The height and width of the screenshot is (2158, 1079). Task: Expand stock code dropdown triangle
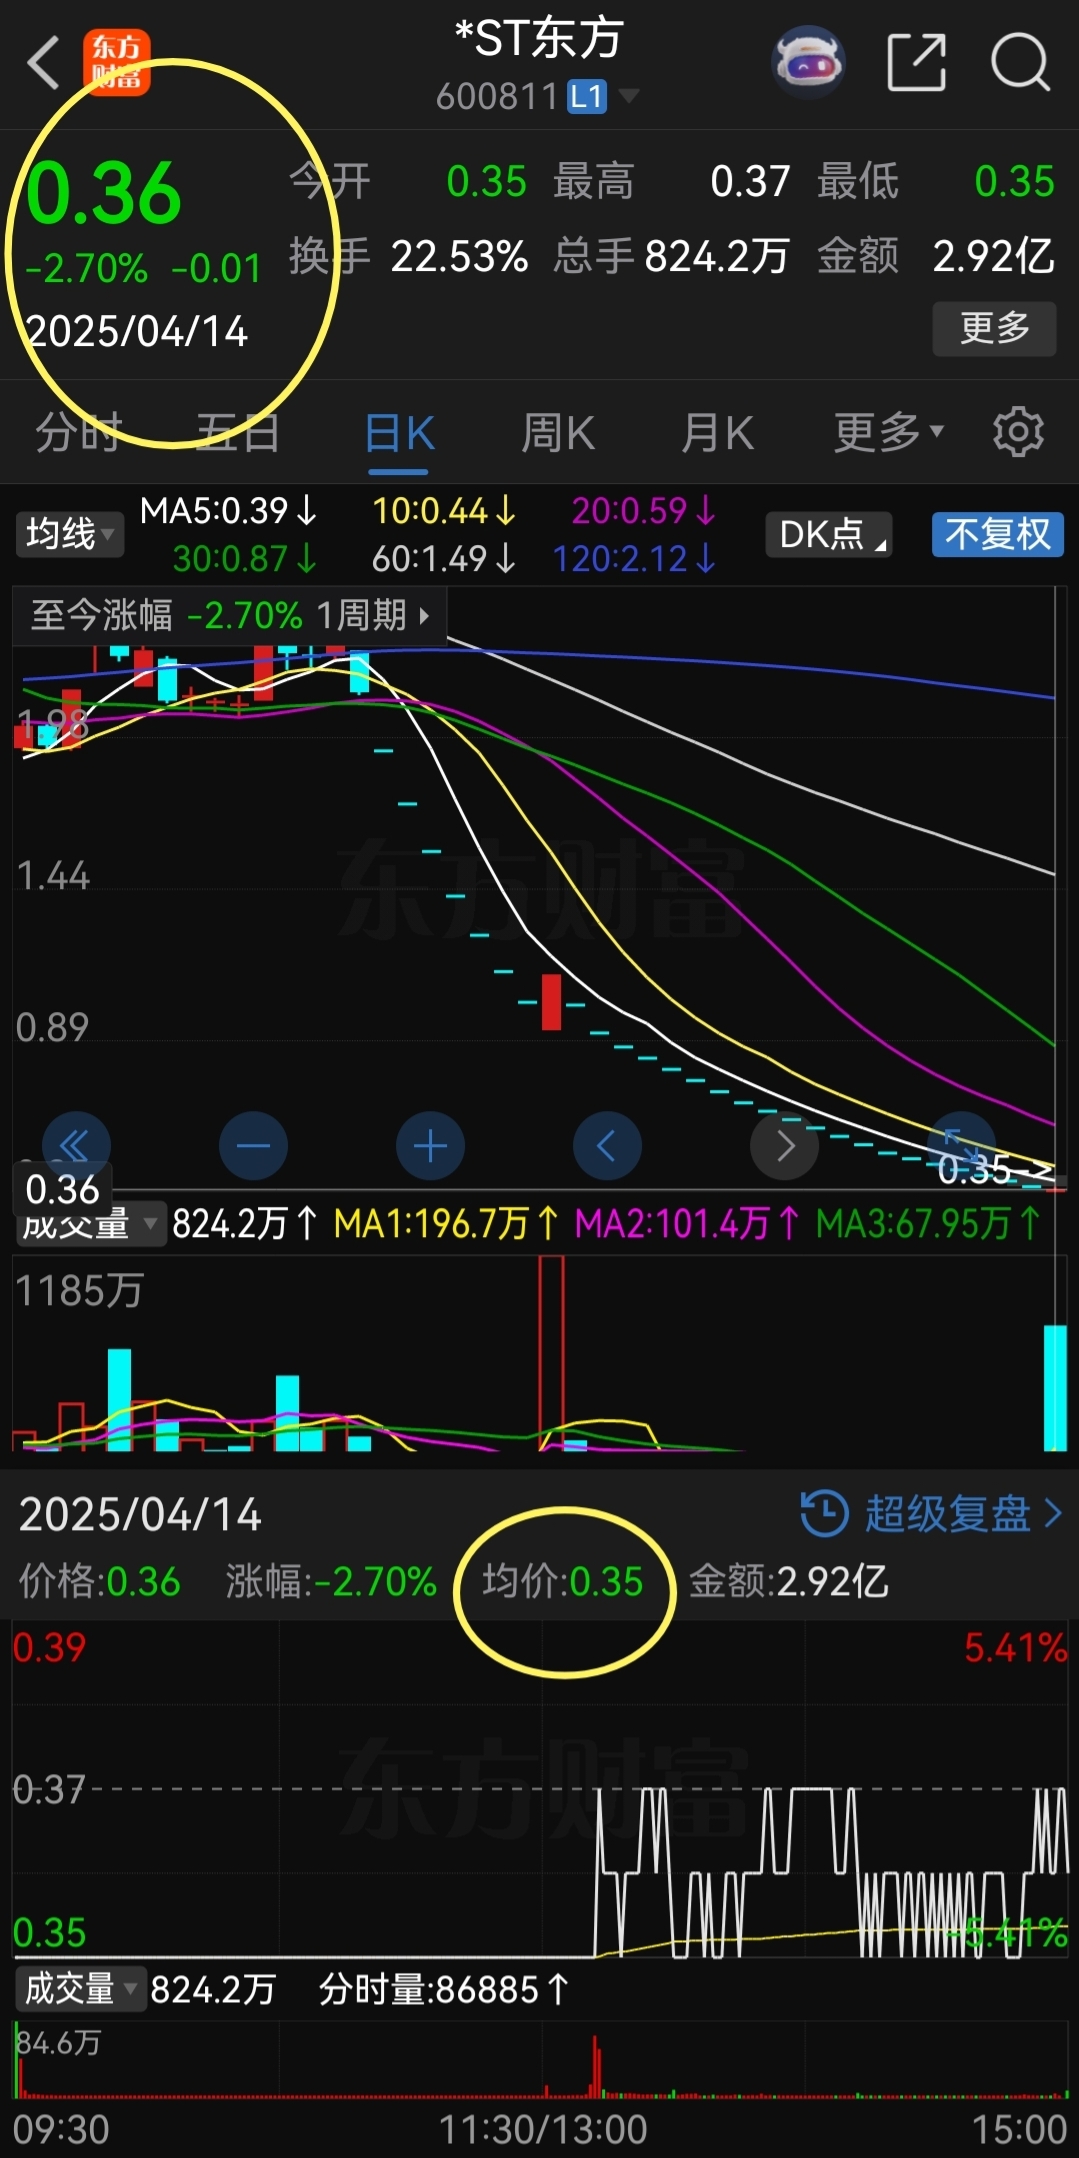point(629,96)
